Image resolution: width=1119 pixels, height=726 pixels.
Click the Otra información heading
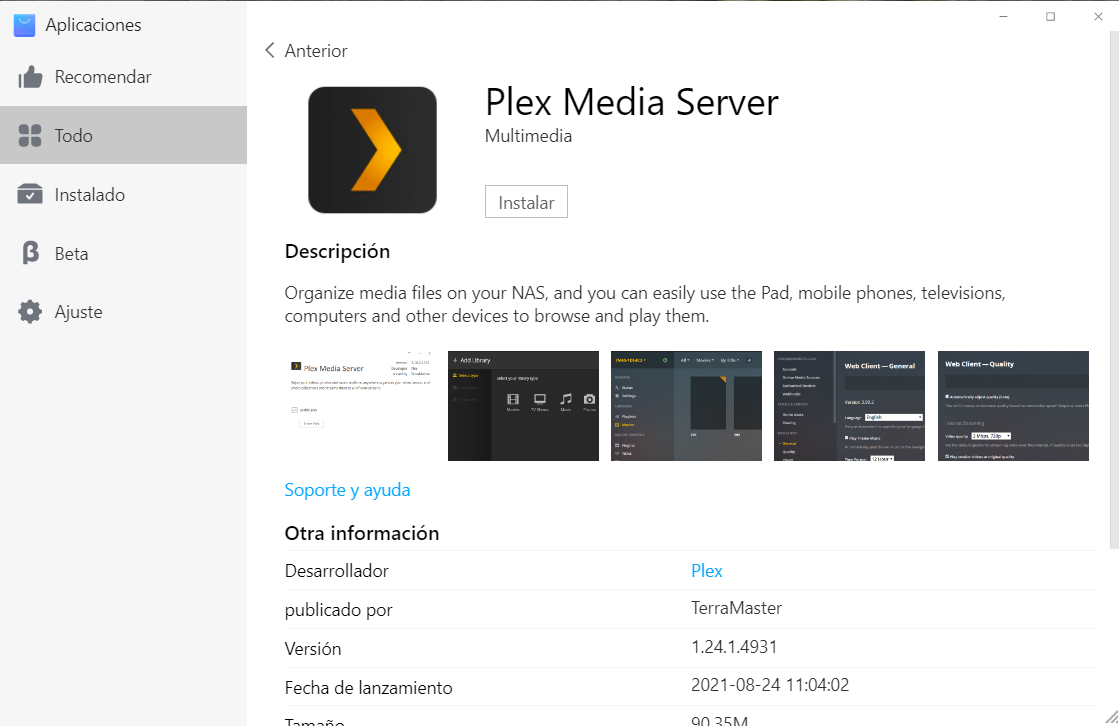362,533
